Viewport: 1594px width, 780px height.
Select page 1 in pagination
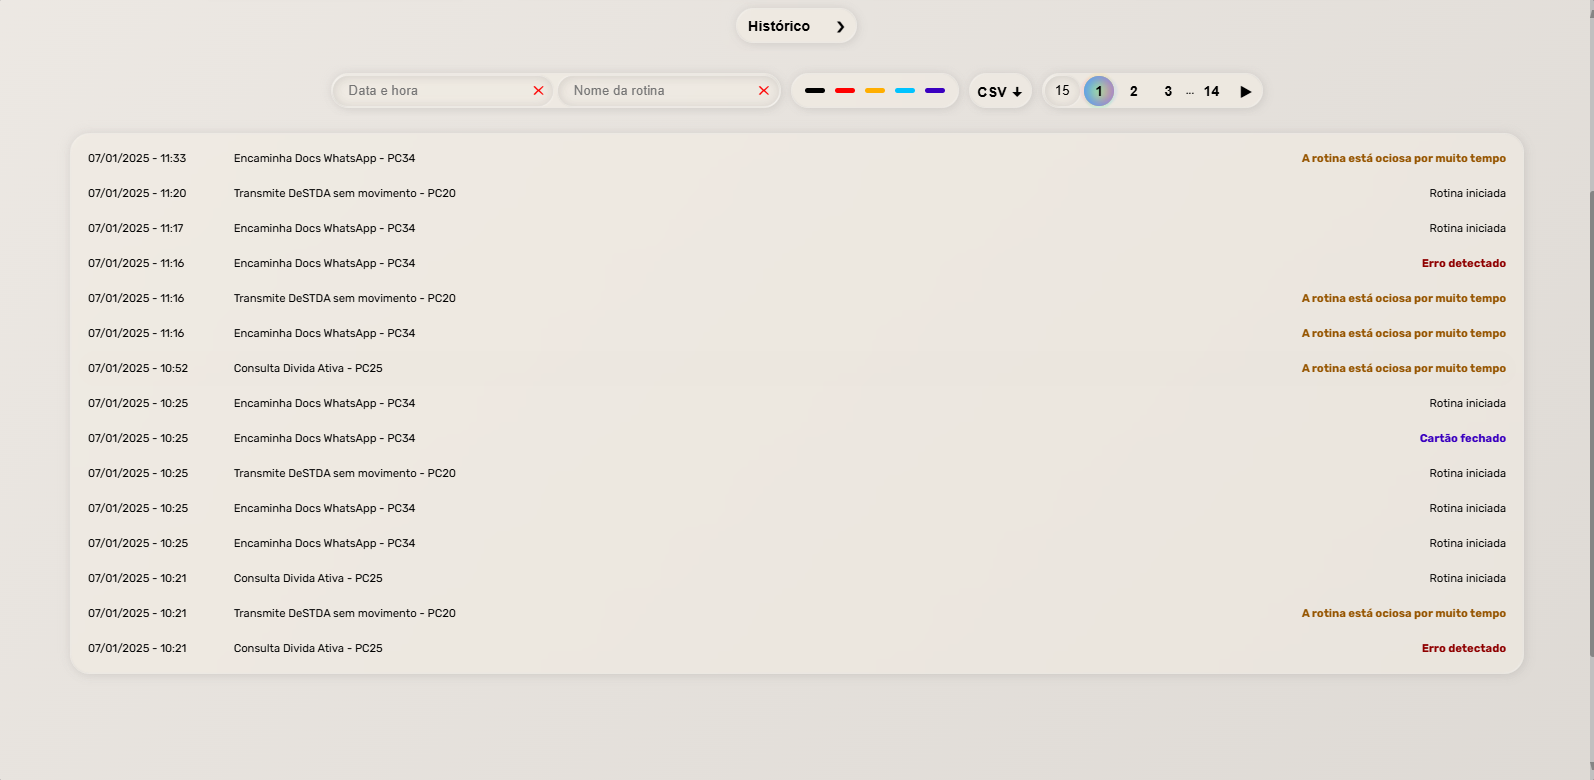point(1098,91)
